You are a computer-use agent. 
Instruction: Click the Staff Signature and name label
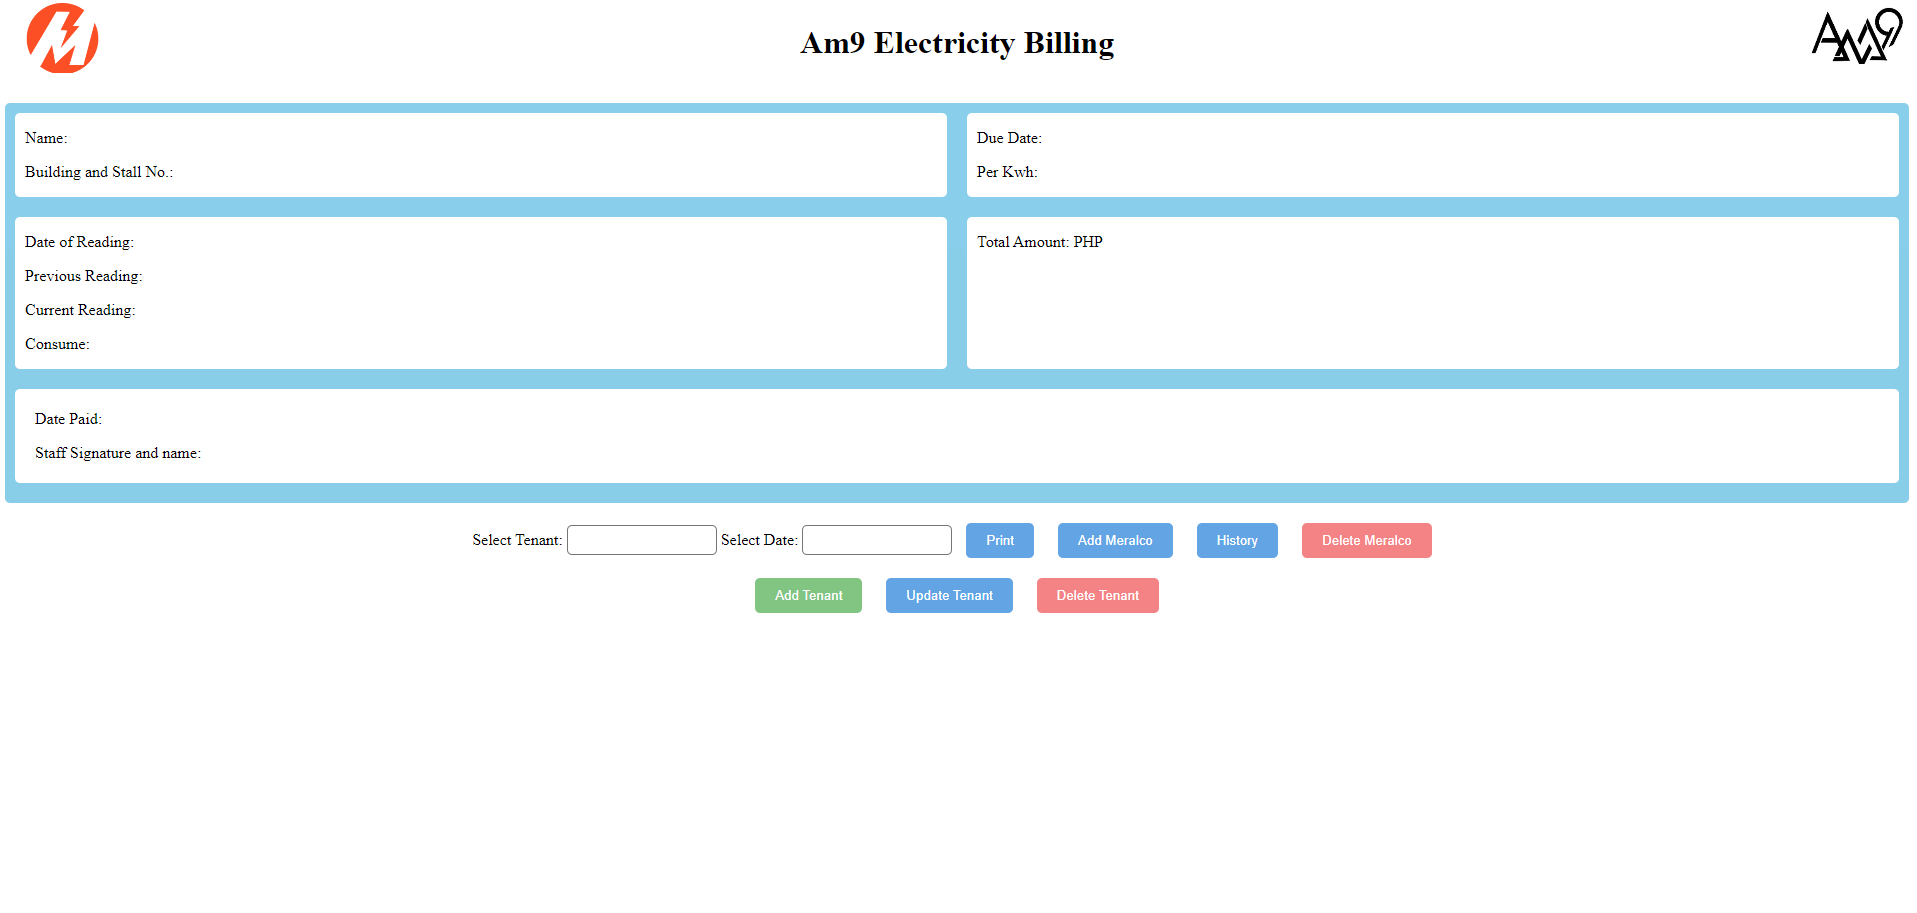[x=118, y=453]
